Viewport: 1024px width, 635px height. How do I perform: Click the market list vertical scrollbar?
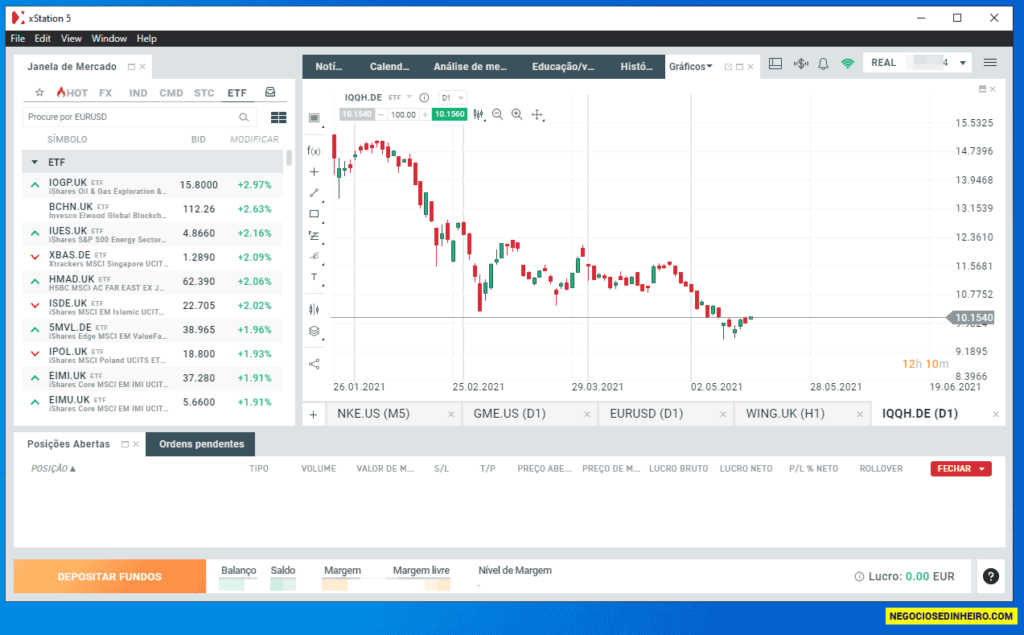(x=289, y=158)
